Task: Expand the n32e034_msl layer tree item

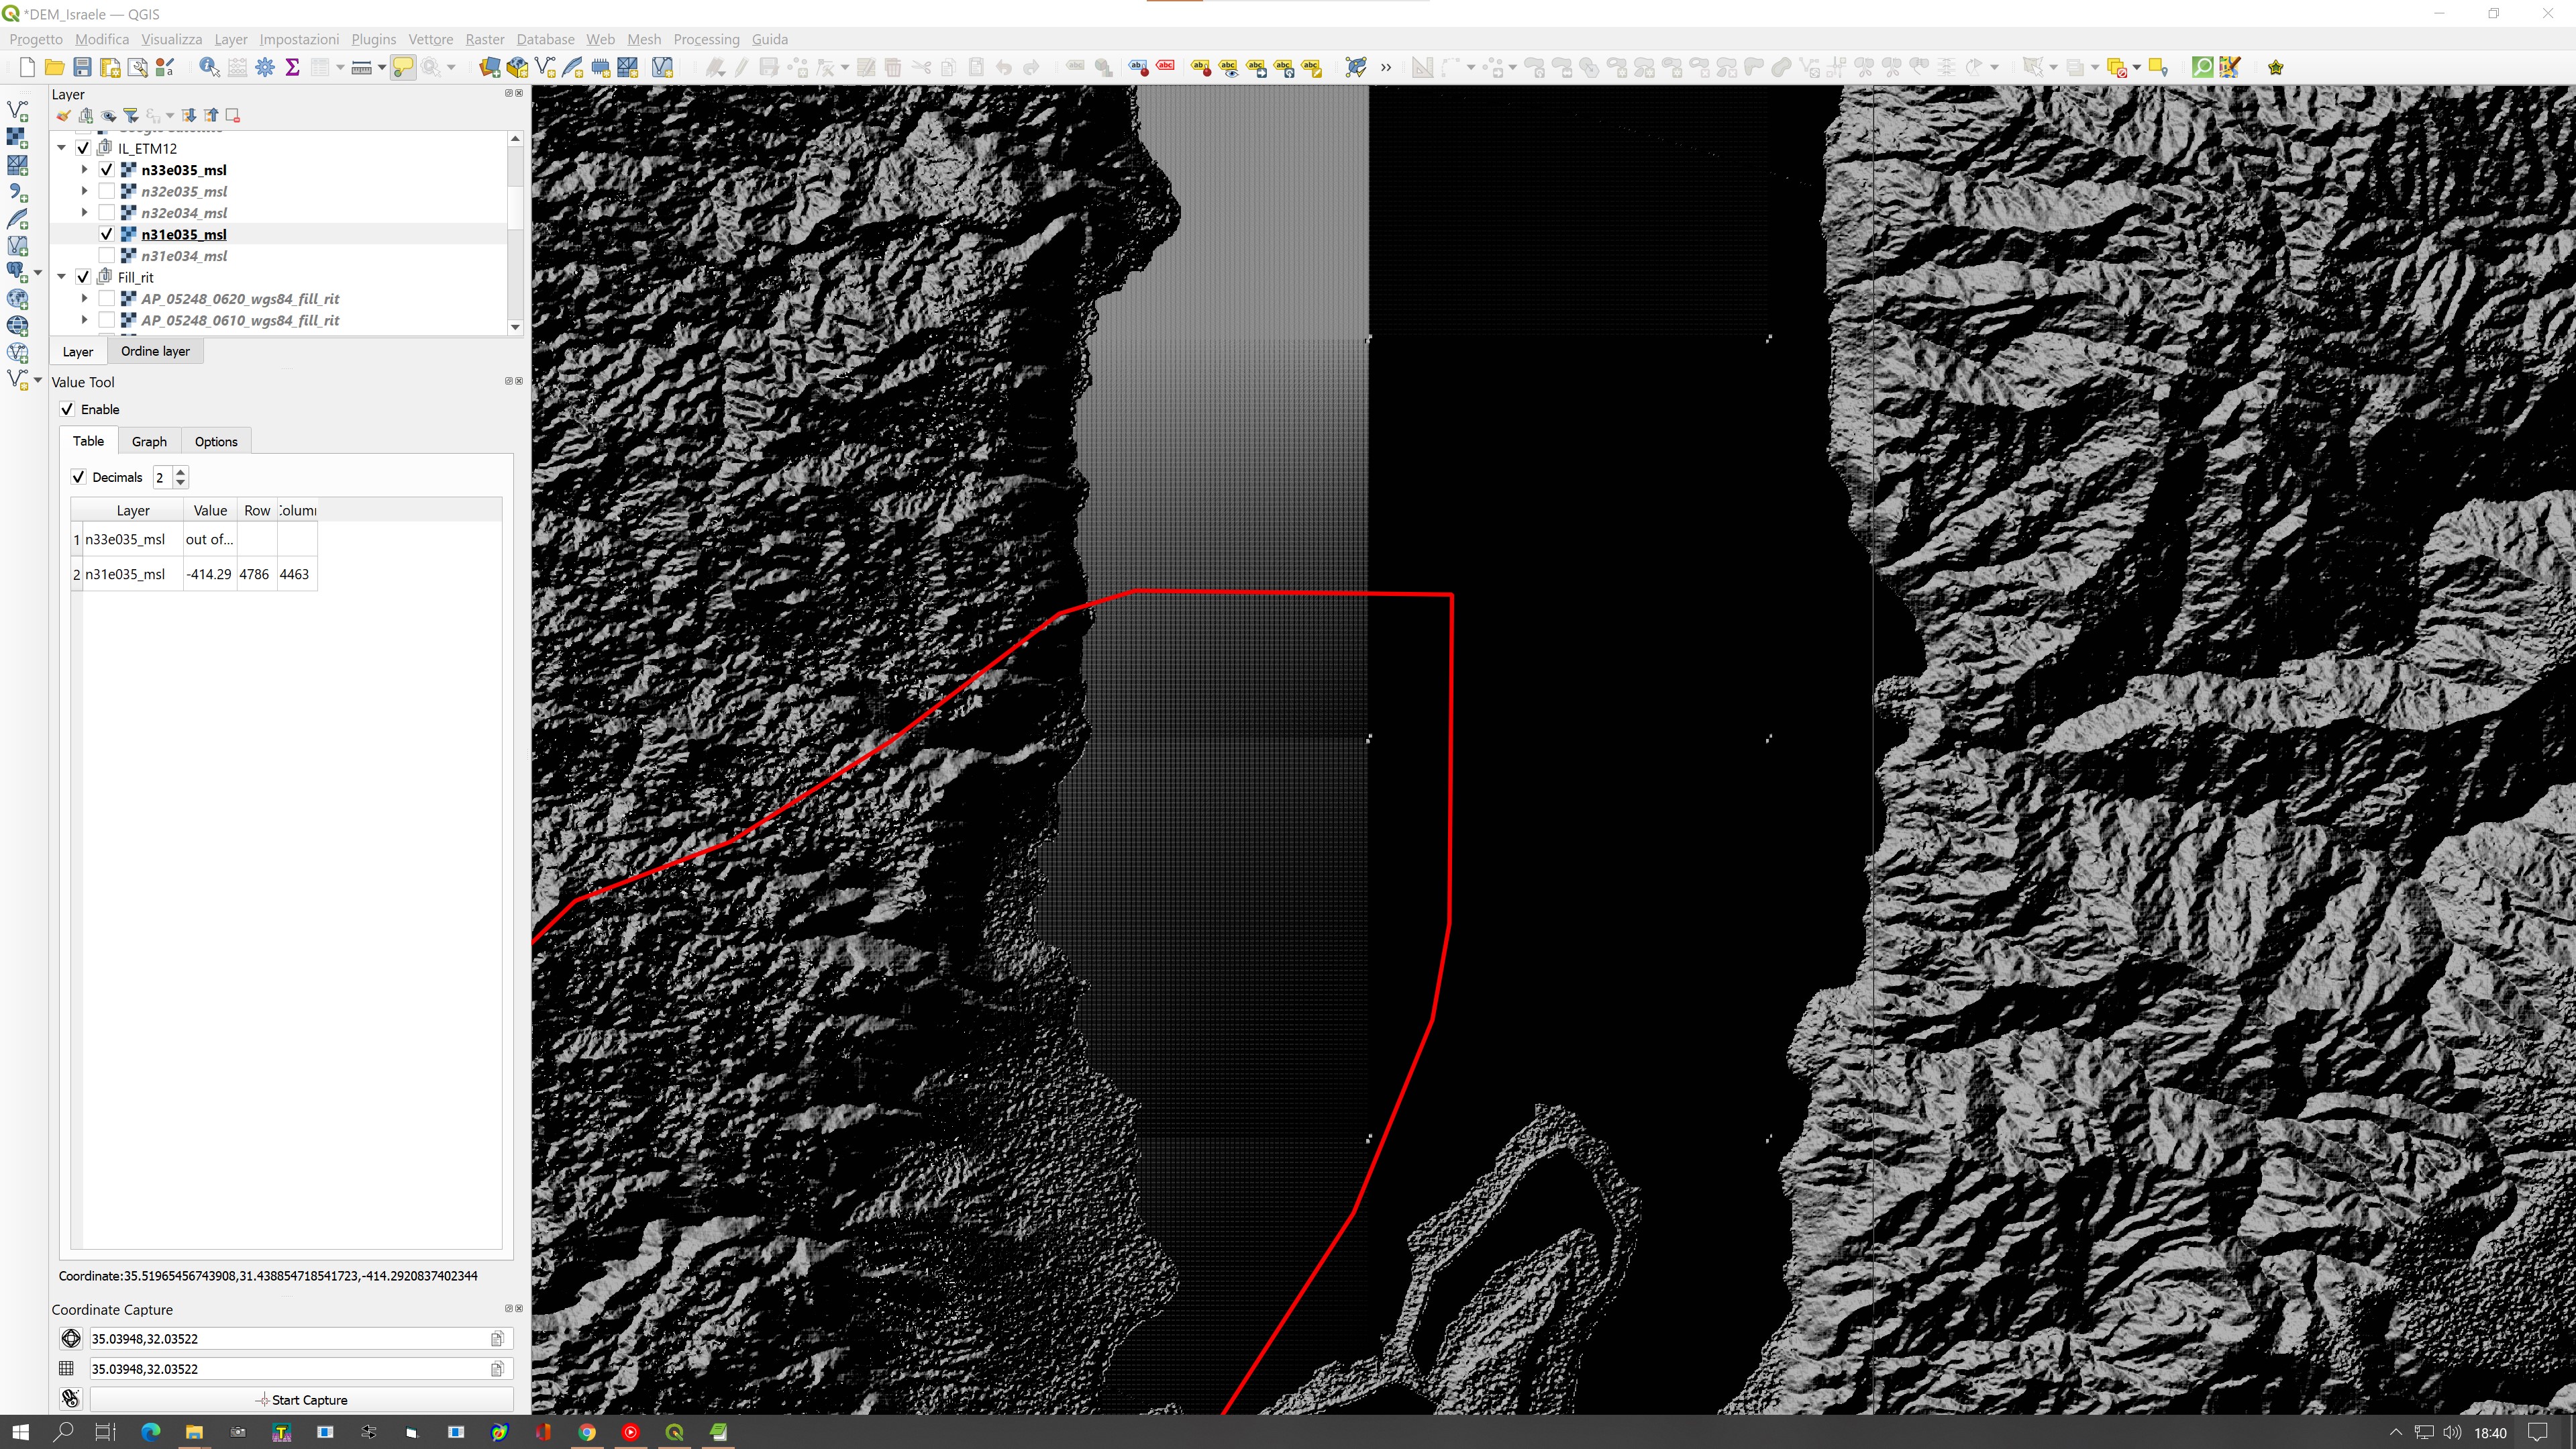Action: coord(85,212)
